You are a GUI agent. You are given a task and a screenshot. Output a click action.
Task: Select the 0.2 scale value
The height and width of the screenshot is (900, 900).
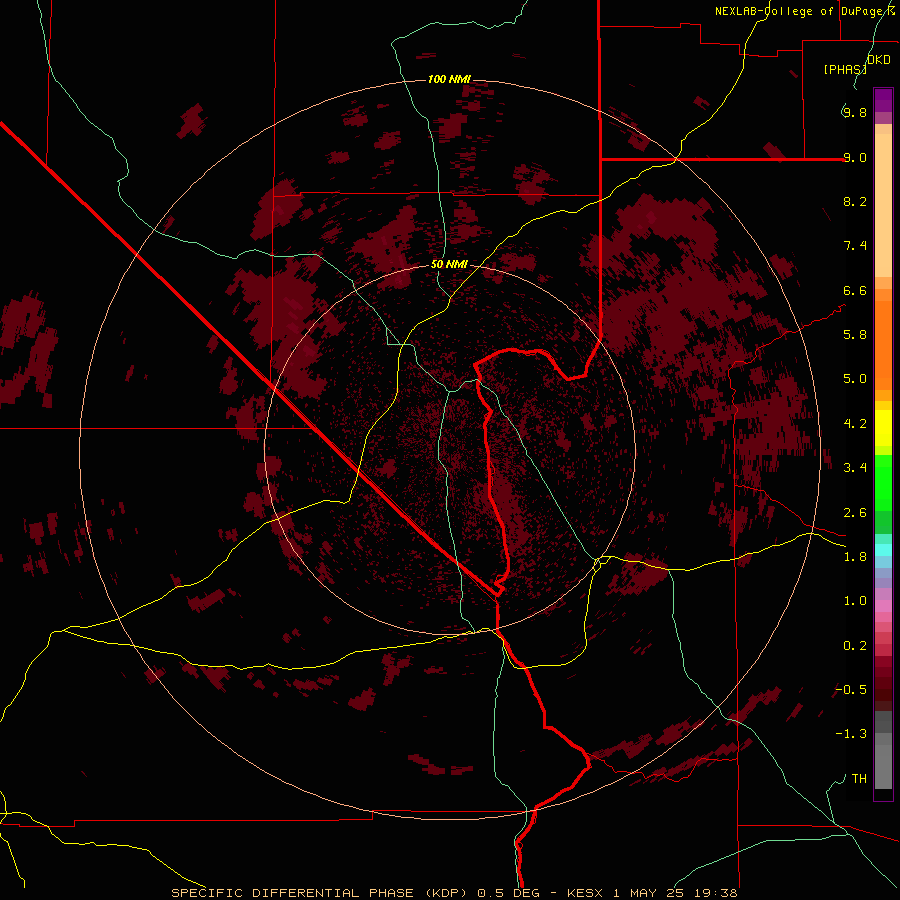(855, 646)
